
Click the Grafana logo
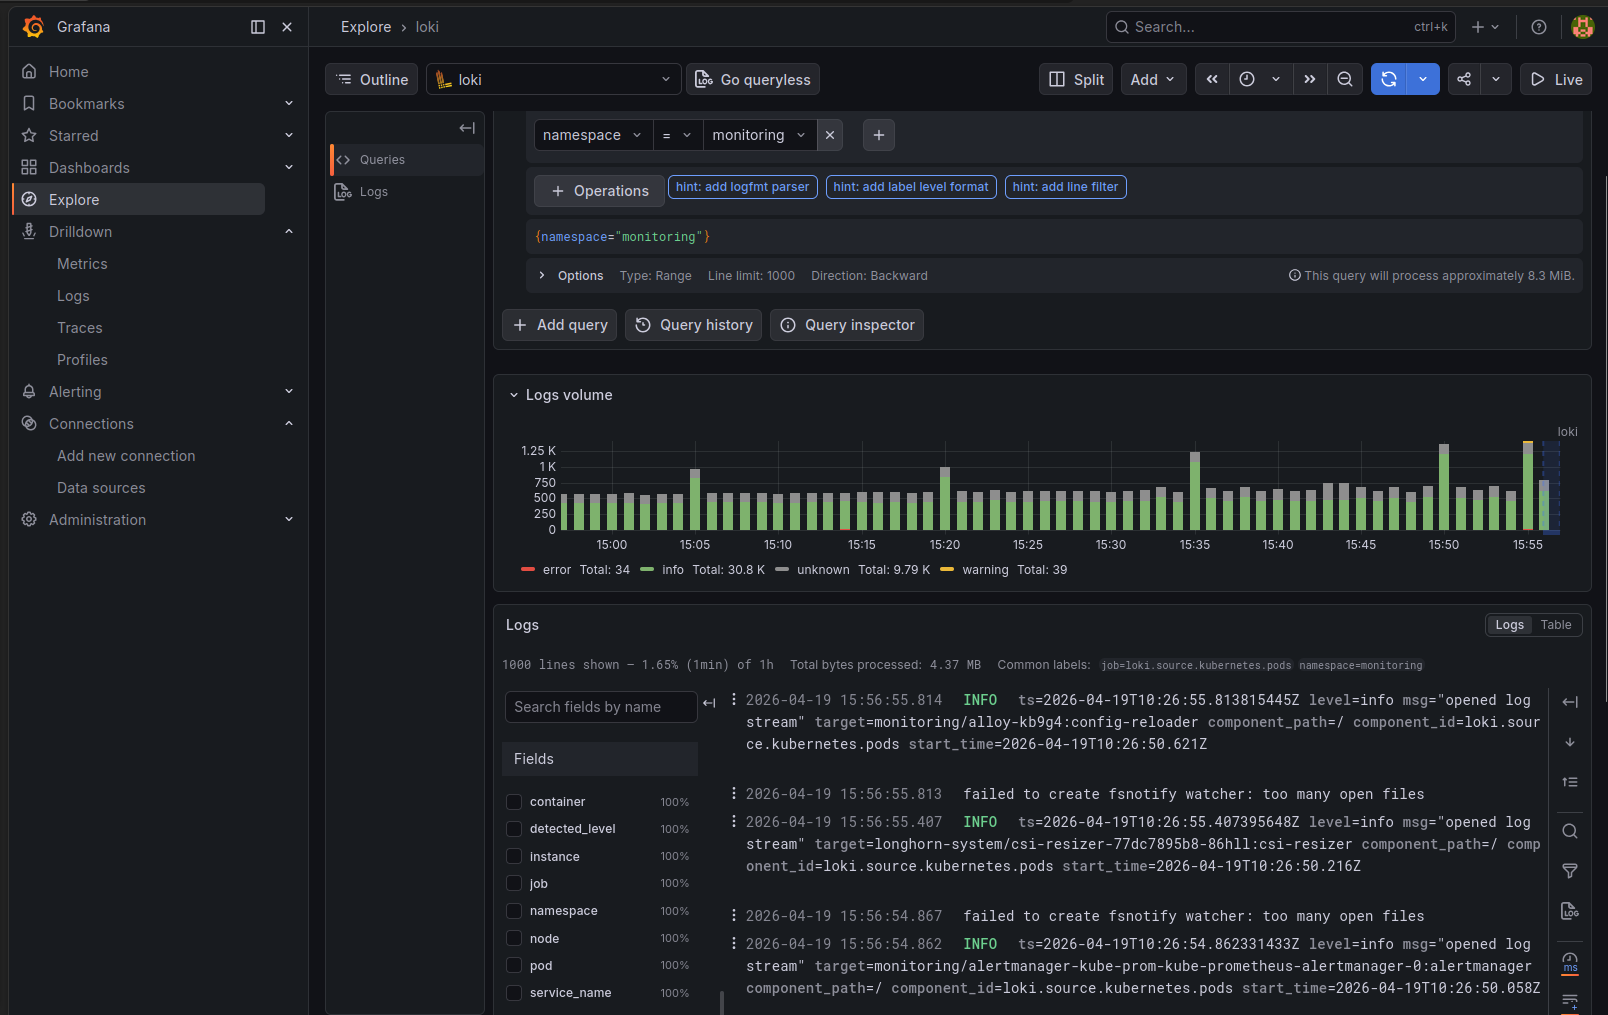[x=34, y=27]
